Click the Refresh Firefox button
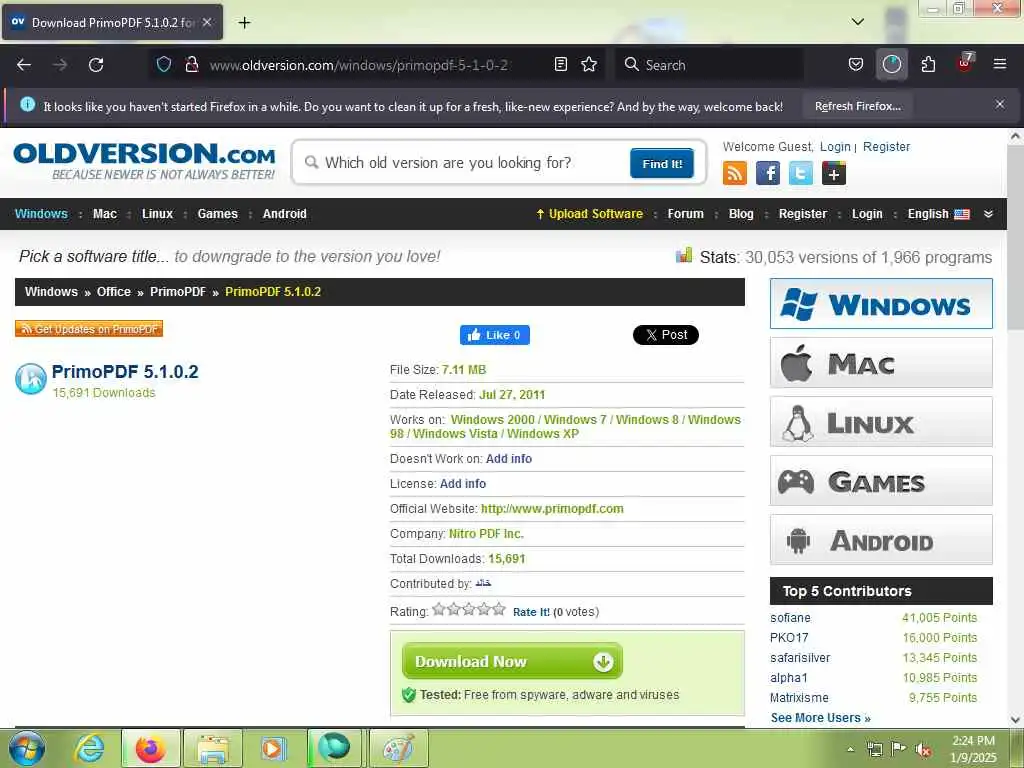This screenshot has width=1024, height=768. (857, 106)
